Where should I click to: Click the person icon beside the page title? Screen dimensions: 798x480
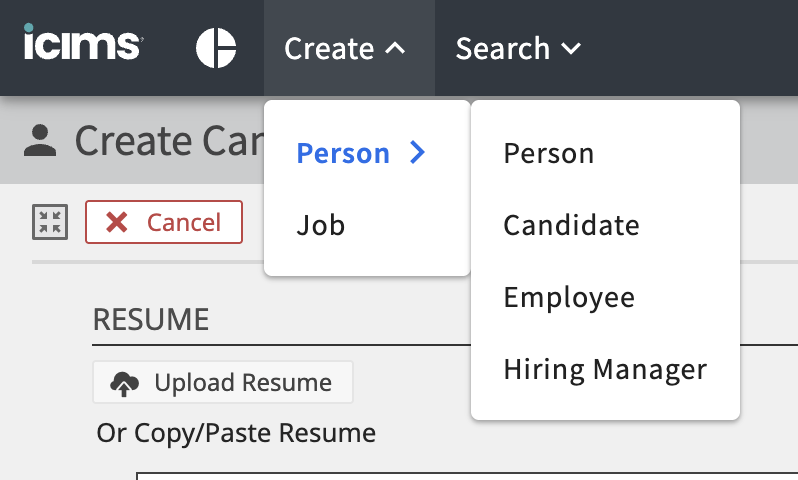[40, 140]
